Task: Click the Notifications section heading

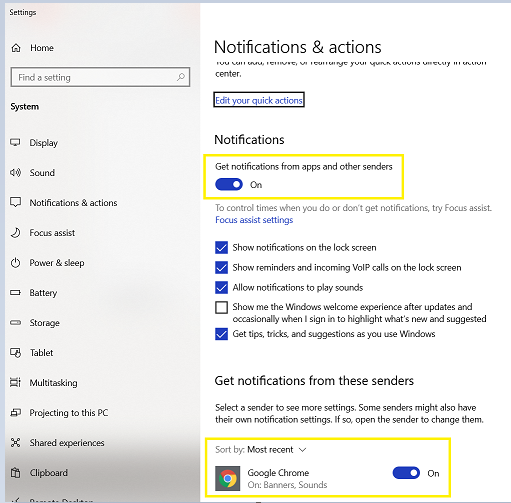Action: (249, 140)
